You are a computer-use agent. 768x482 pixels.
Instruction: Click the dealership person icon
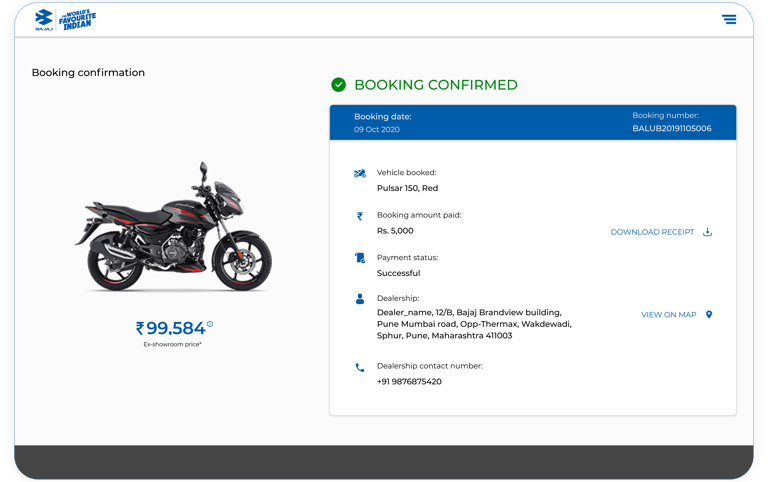click(x=360, y=299)
